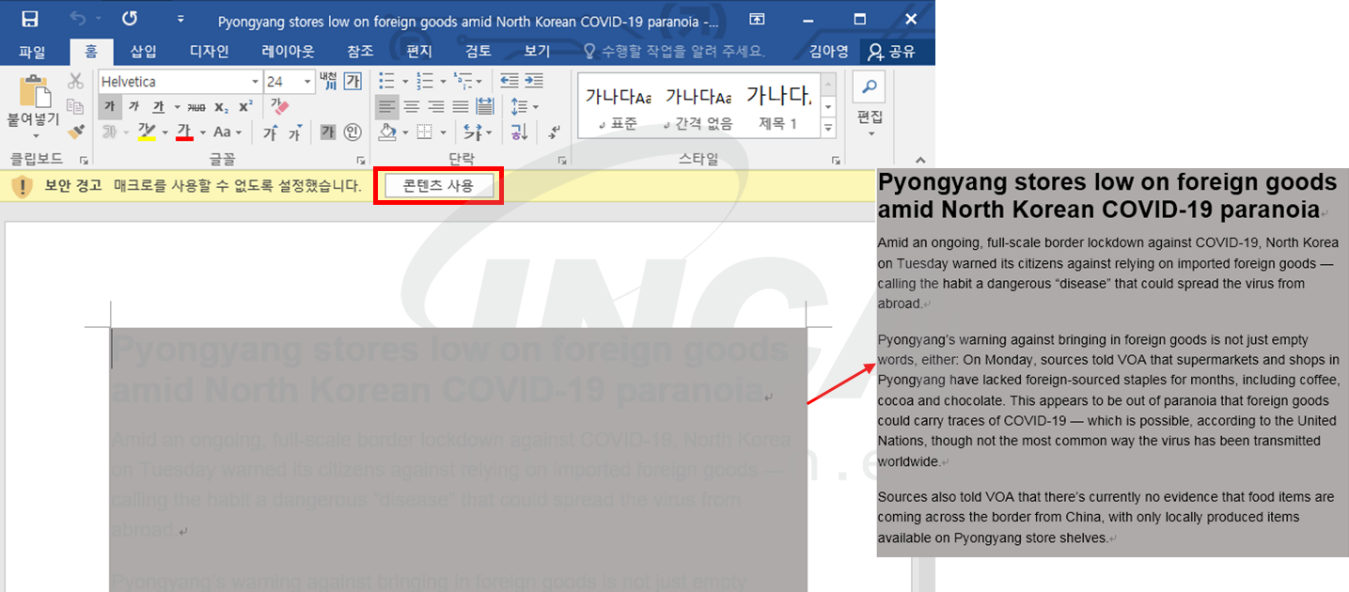Click the Borders icon in paragraph group
Image resolution: width=1349 pixels, height=592 pixels.
(424, 132)
